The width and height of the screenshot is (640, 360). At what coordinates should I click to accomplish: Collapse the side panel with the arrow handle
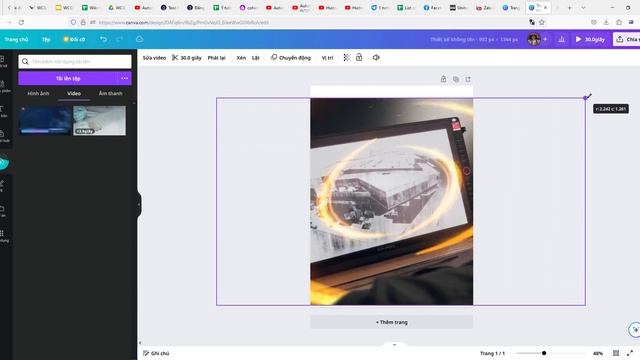pos(139,204)
